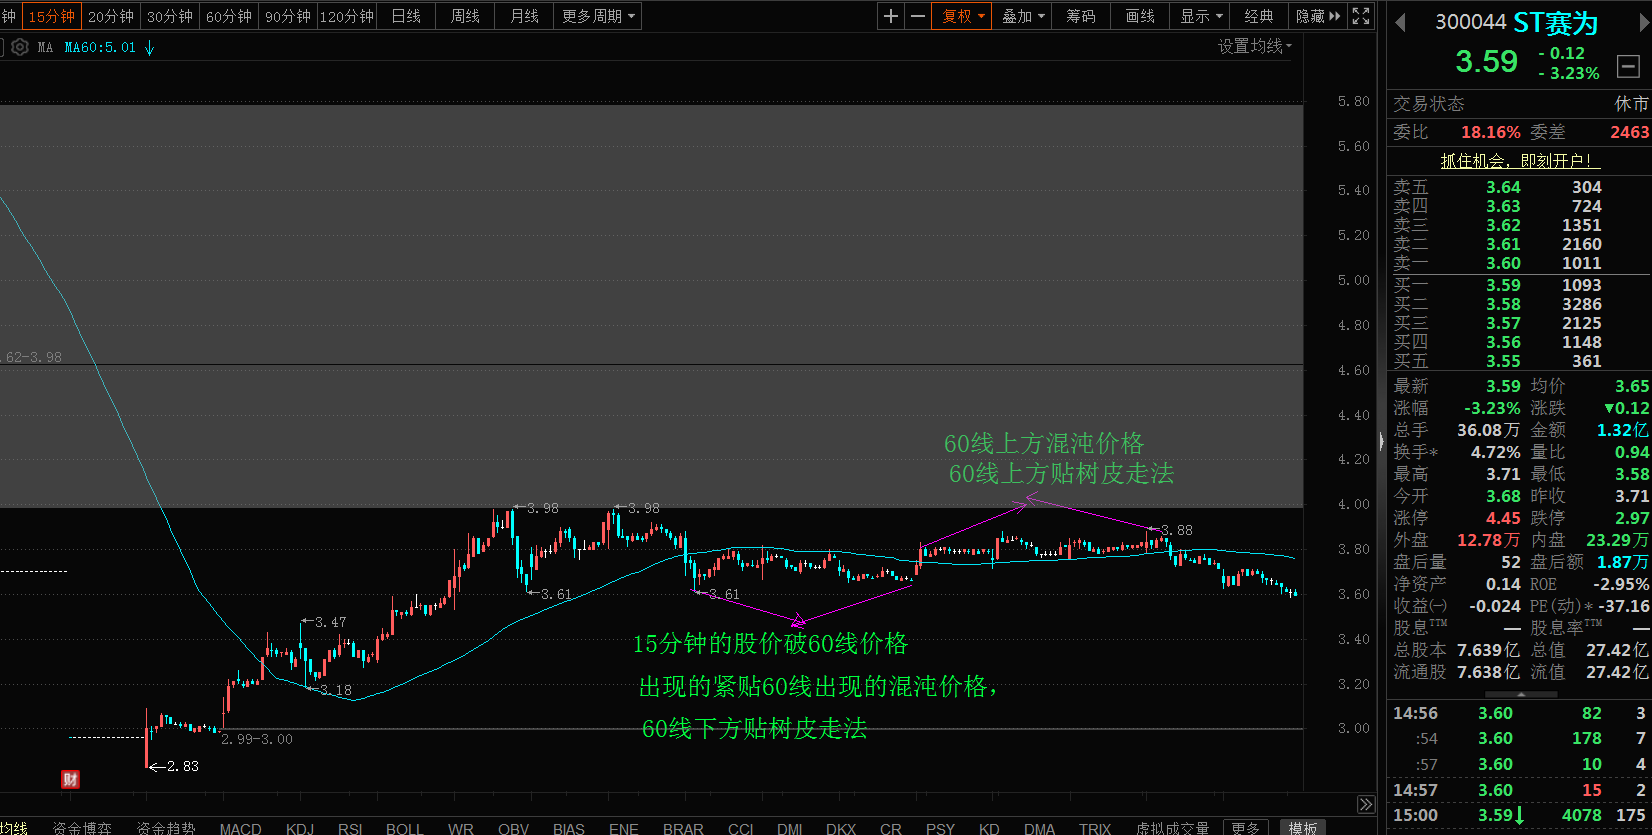This screenshot has width=1652, height=835.
Task: Click the red 财 financial marker icon
Action: [x=70, y=780]
